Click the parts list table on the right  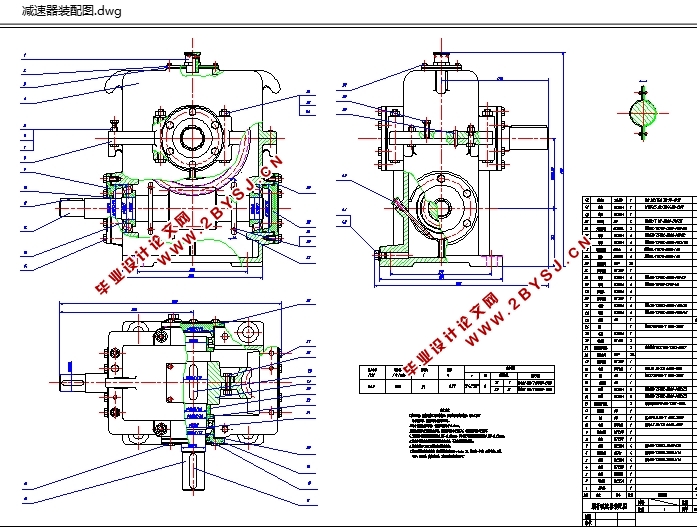coord(639,347)
